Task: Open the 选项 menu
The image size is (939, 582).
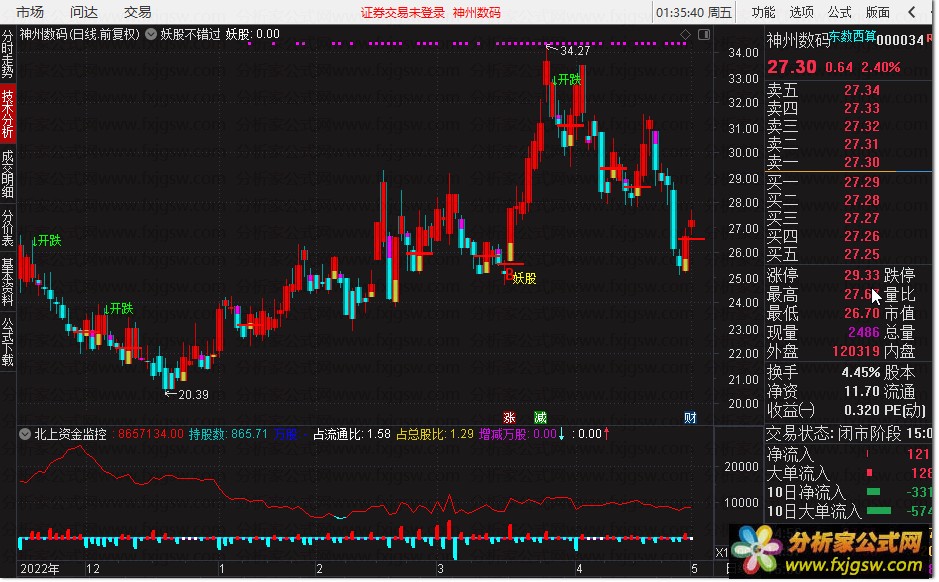Action: (x=802, y=12)
